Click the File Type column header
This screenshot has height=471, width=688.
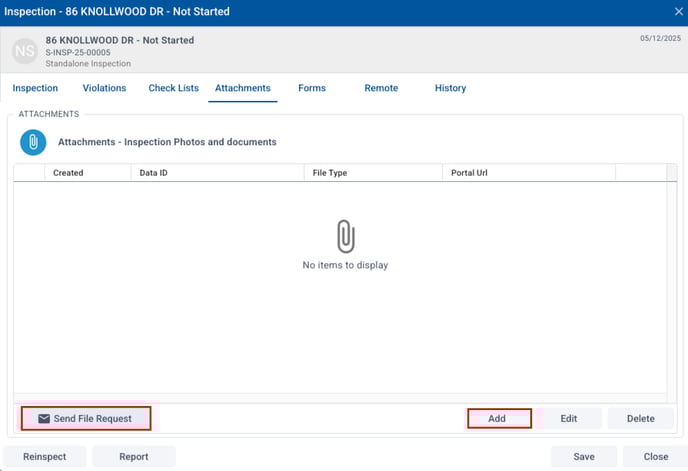(330, 173)
